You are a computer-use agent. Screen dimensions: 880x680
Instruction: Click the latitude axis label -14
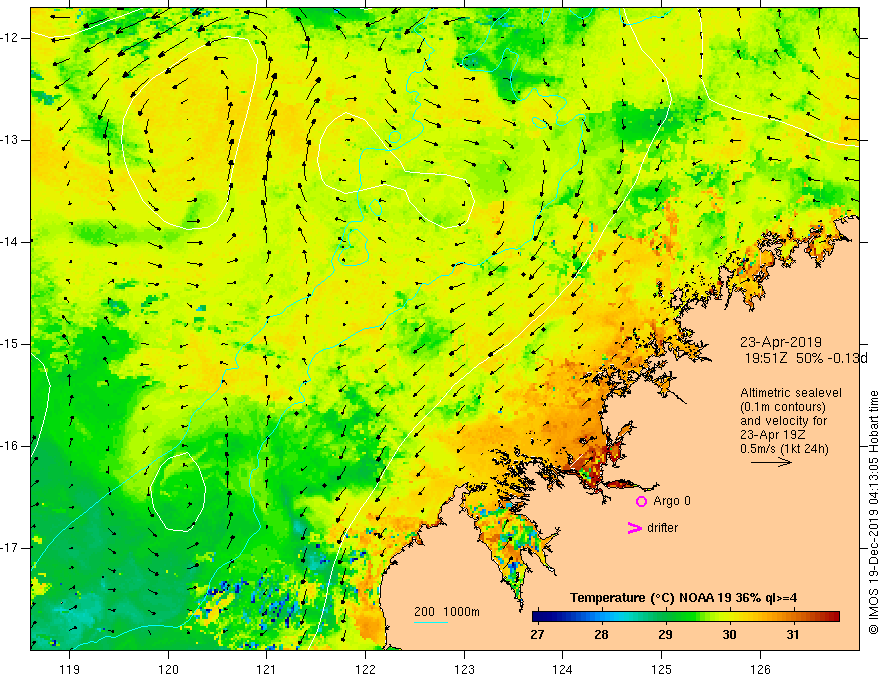tap(10, 242)
